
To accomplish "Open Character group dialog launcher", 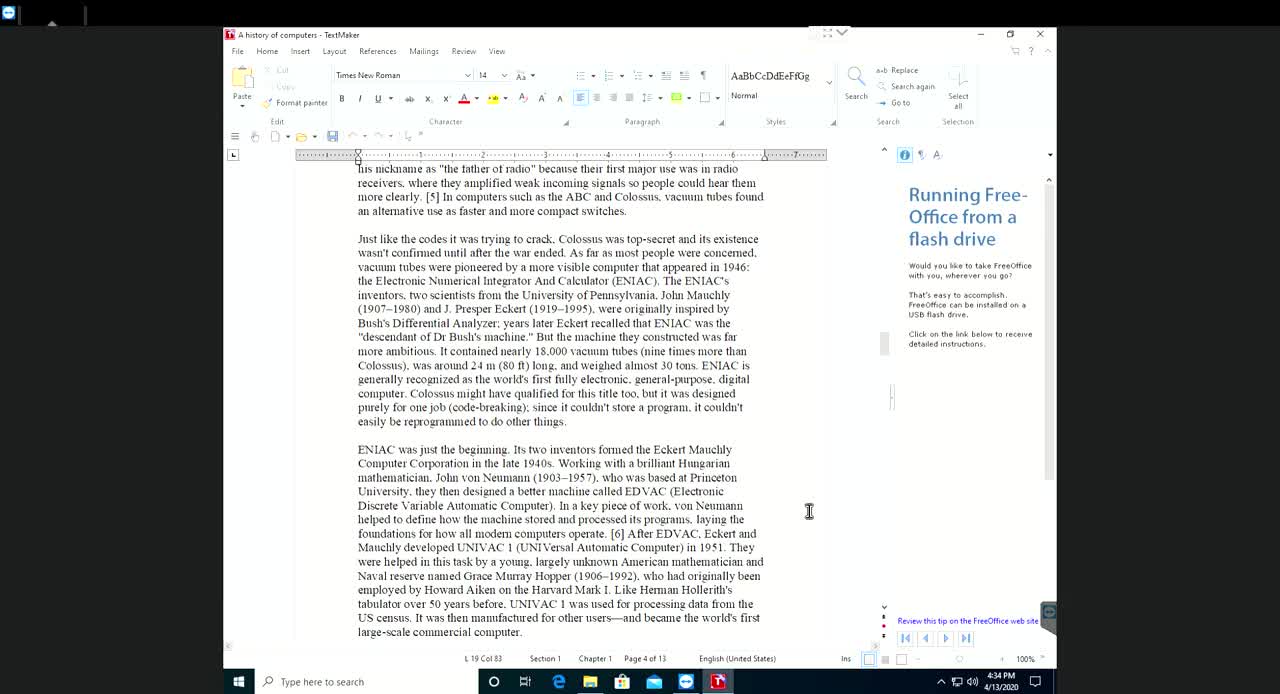I will click(x=565, y=123).
